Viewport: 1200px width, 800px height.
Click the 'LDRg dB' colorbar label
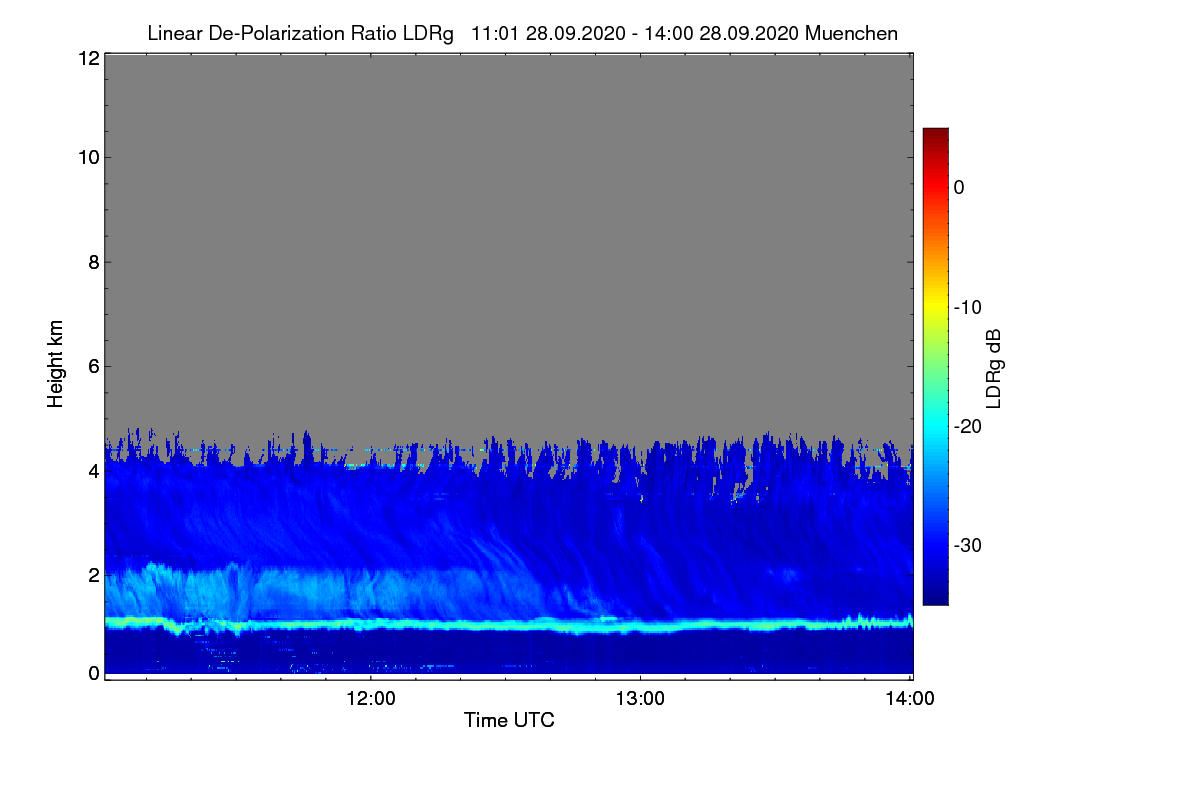(x=994, y=369)
